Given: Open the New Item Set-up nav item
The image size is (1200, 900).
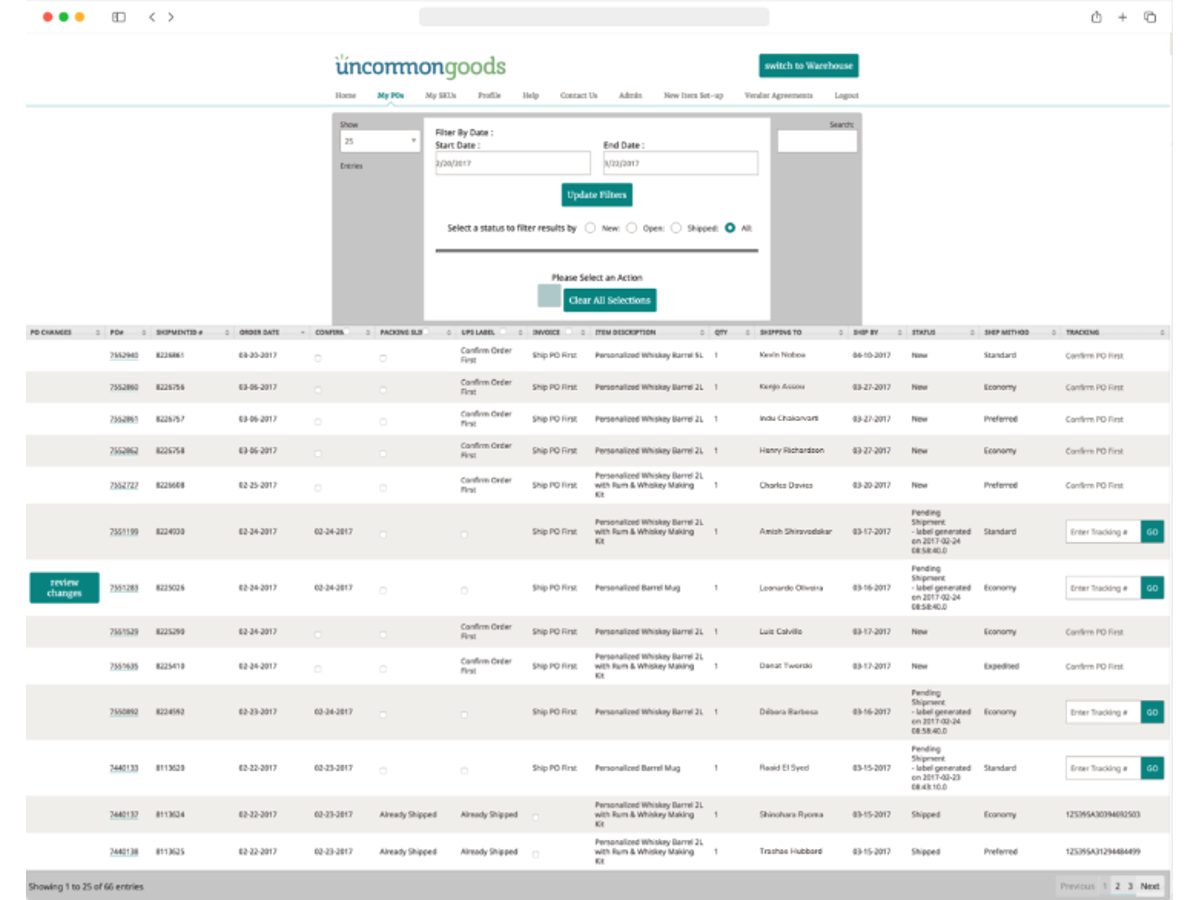Looking at the screenshot, I should 693,96.
